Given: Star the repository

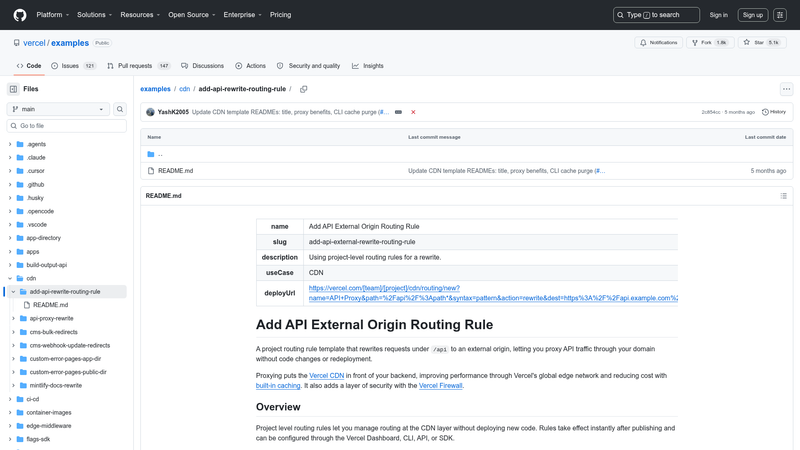Looking at the screenshot, I should pos(762,43).
